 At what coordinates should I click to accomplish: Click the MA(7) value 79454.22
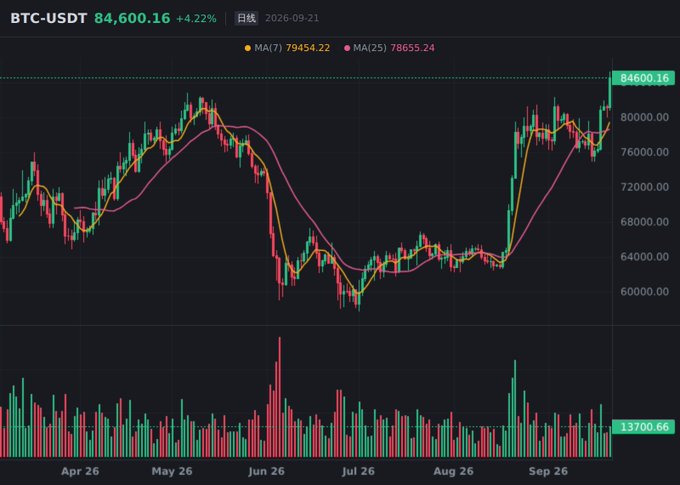coord(308,48)
